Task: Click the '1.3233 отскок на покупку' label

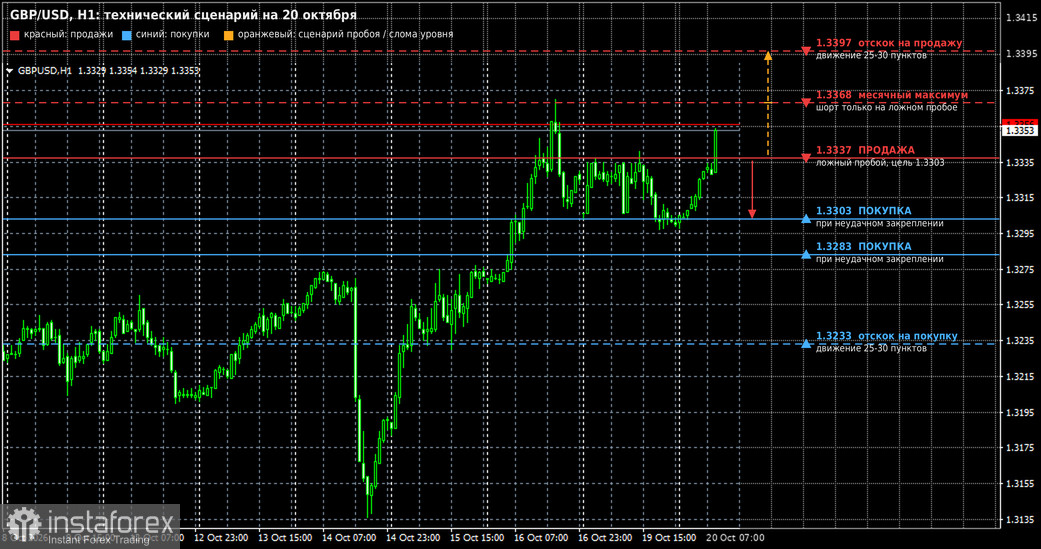Action: [x=887, y=337]
